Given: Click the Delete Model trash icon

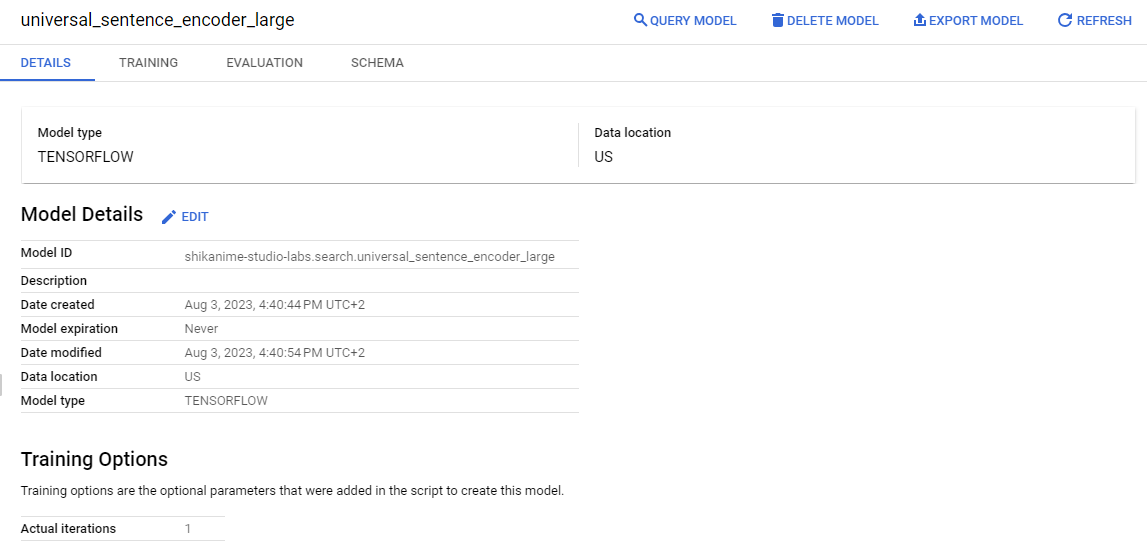Looking at the screenshot, I should pyautogui.click(x=778, y=20).
